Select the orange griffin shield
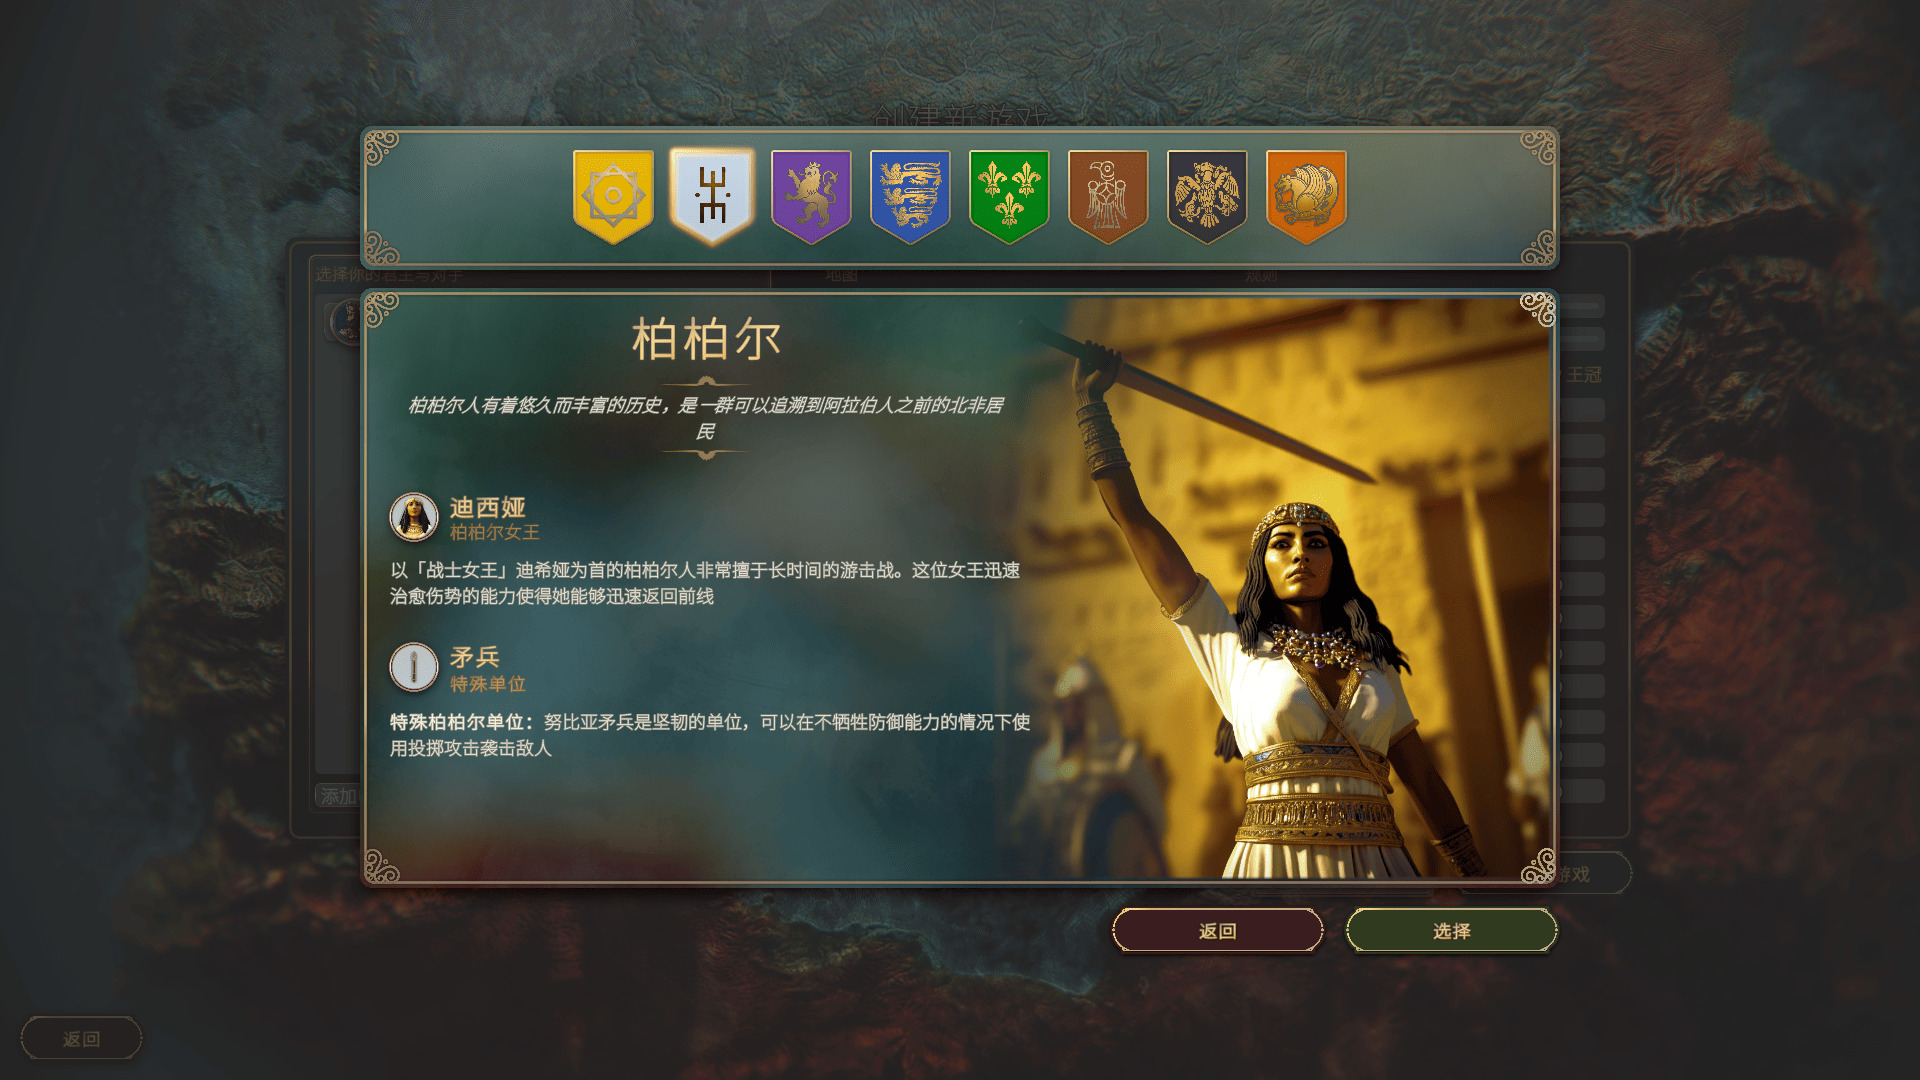This screenshot has height=1080, width=1920. pyautogui.click(x=1306, y=196)
